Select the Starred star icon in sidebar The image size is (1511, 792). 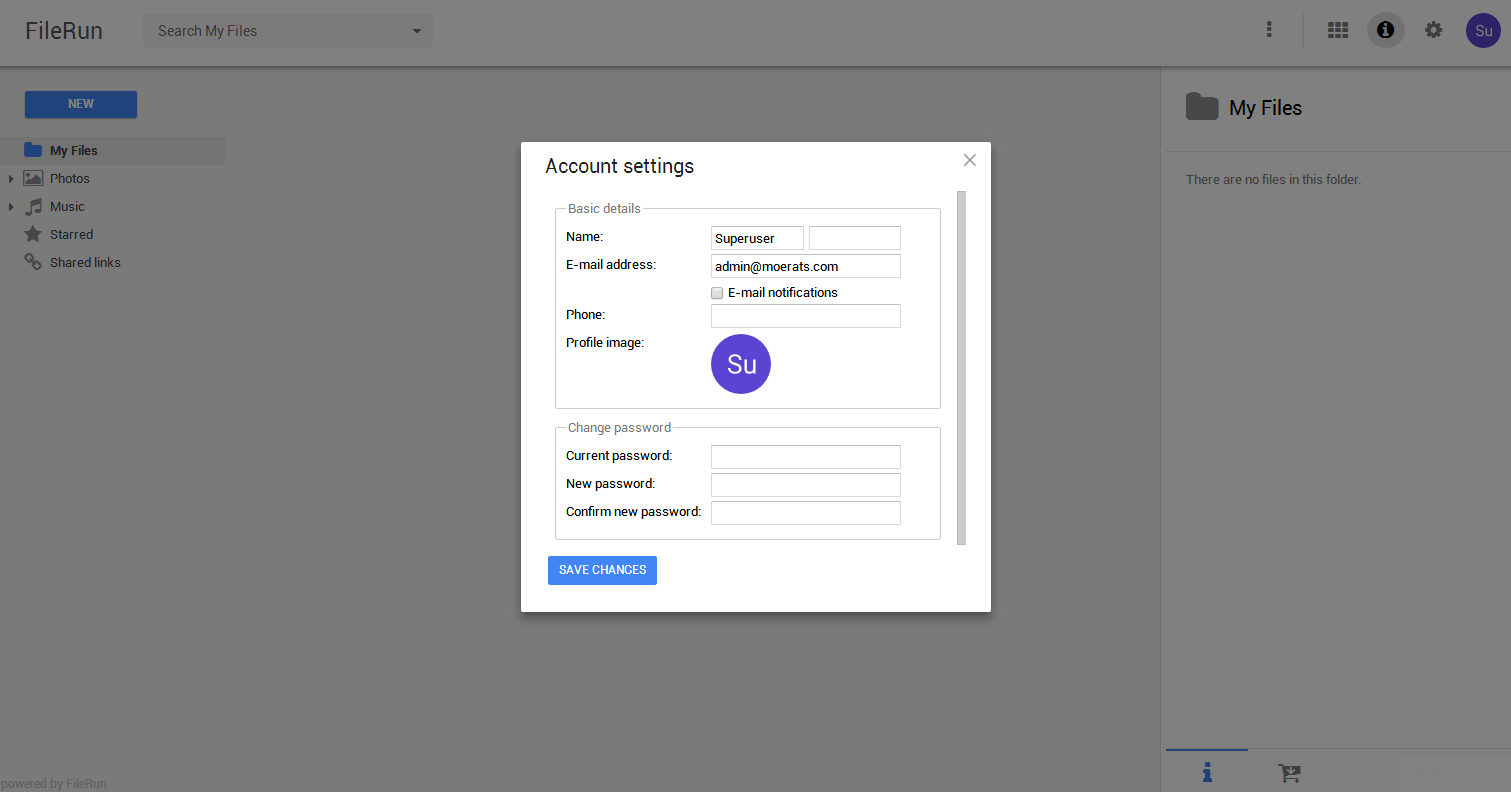pos(33,234)
